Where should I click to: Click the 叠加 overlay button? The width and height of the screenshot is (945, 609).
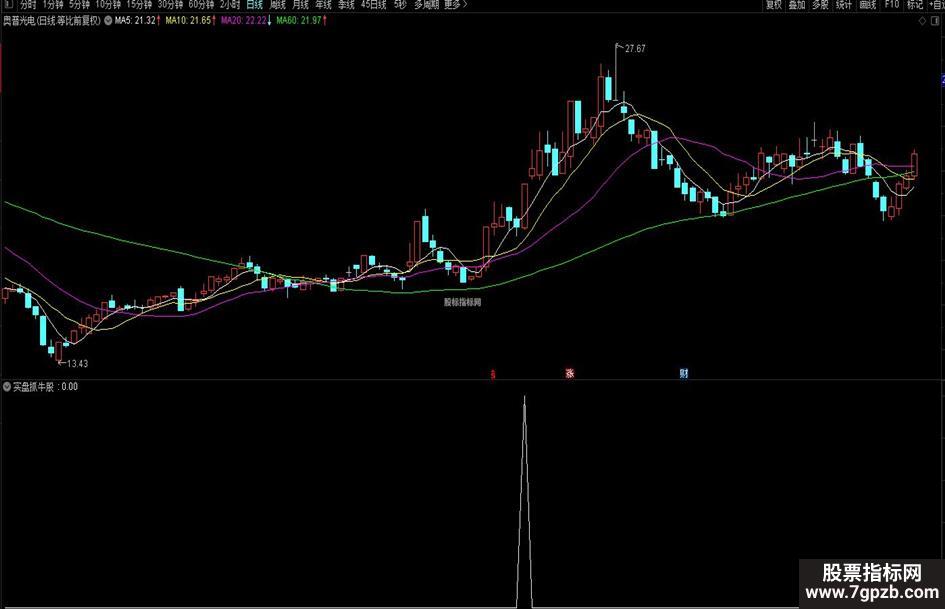coord(797,4)
